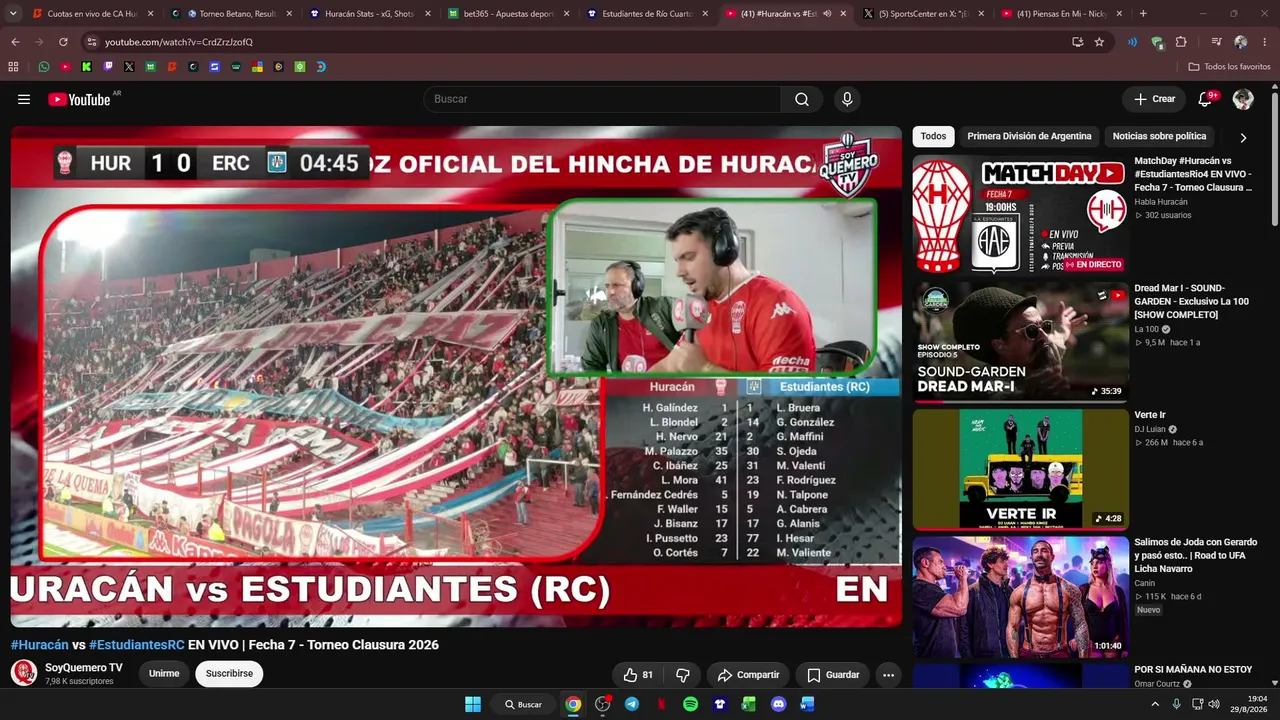Click the Crear button
Viewport: 1280px width, 720px height.
pyautogui.click(x=1154, y=99)
